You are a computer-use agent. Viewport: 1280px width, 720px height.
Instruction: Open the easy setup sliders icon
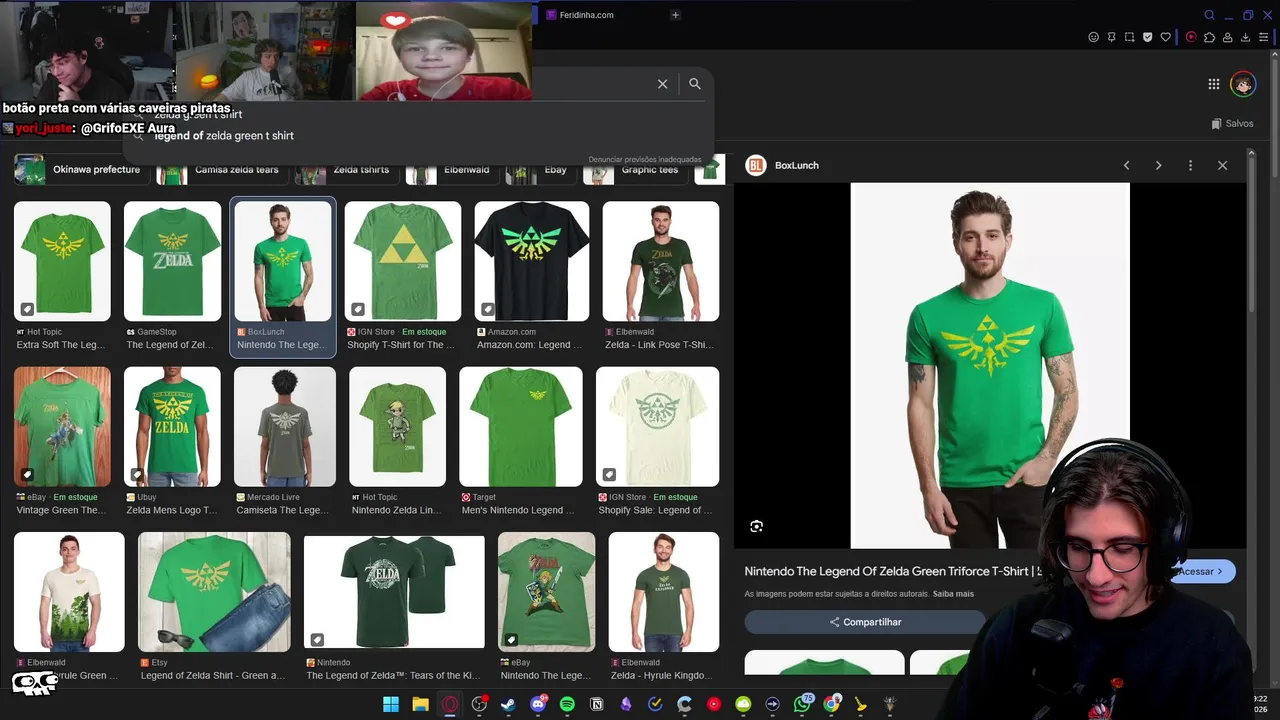(1264, 37)
